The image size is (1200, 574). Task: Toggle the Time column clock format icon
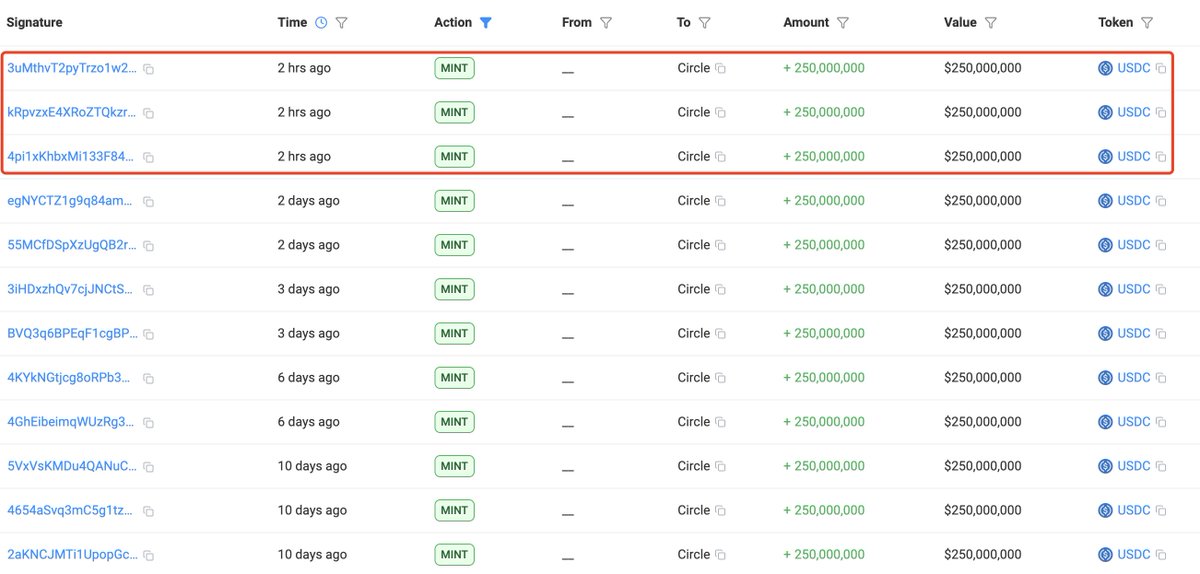click(321, 22)
